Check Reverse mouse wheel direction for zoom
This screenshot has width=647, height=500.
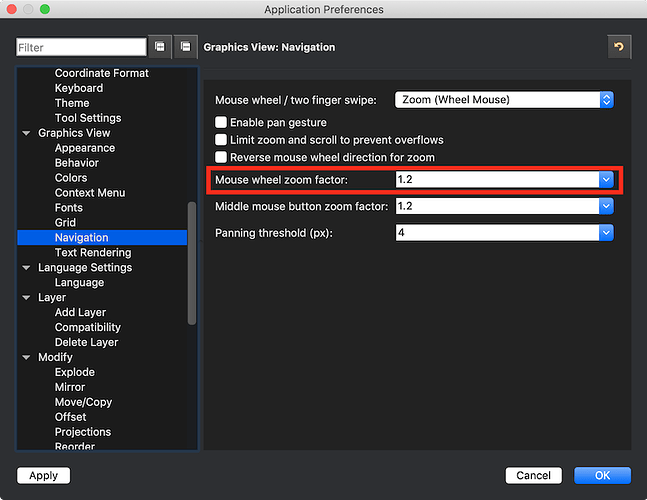pyautogui.click(x=221, y=157)
